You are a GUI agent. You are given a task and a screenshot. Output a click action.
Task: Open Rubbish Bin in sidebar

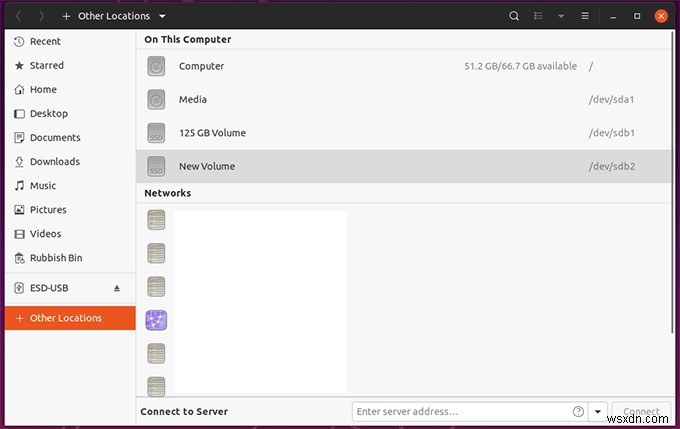pos(70,258)
